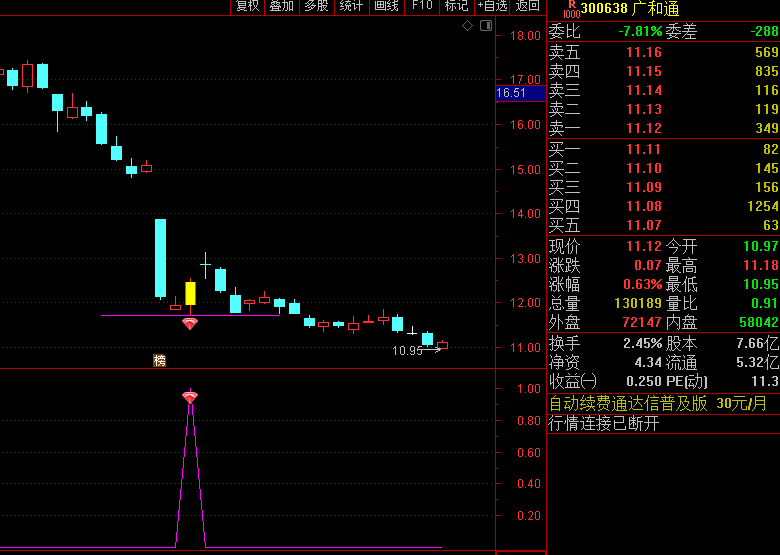Click the 涨幅 value 0.63%
Image resolution: width=780 pixels, height=555 pixels.
[643, 284]
